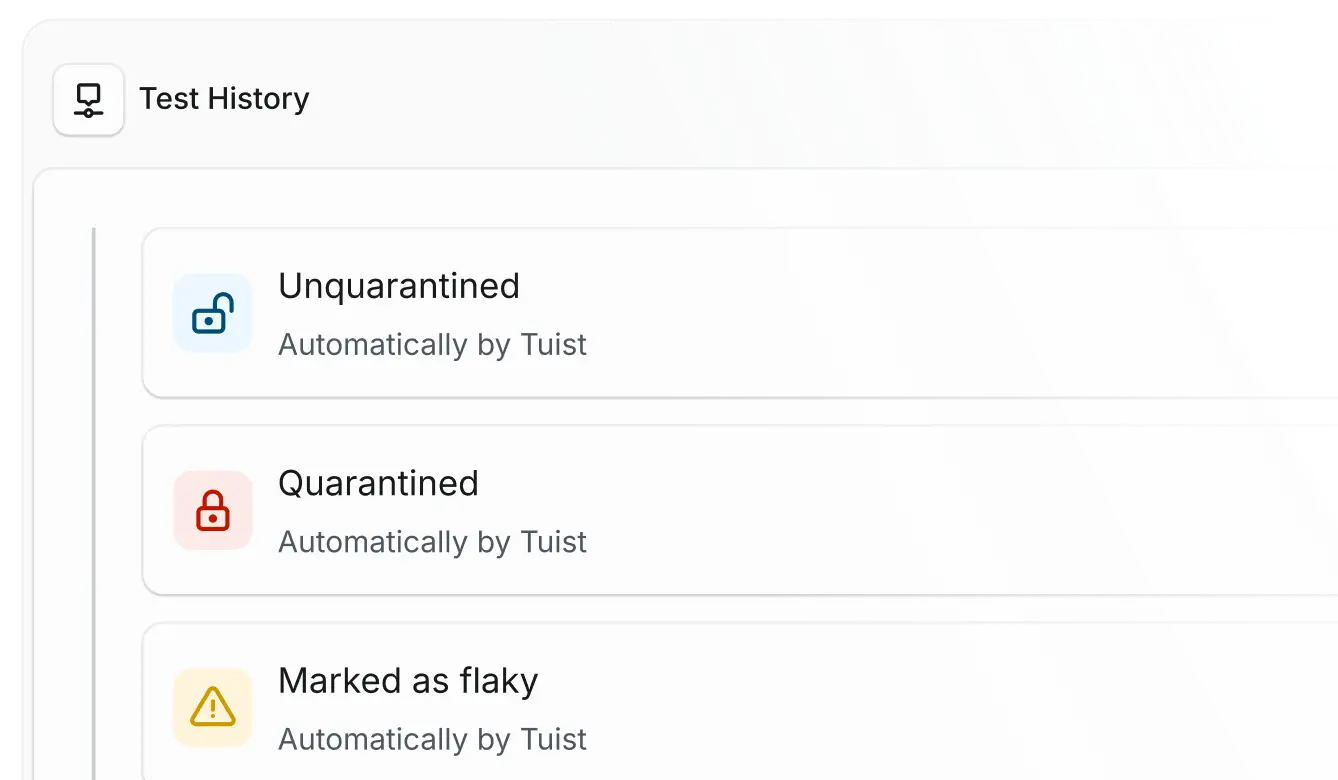The height and width of the screenshot is (780, 1338).
Task: Click the blue unlocked padlock icon
Action: [x=213, y=313]
